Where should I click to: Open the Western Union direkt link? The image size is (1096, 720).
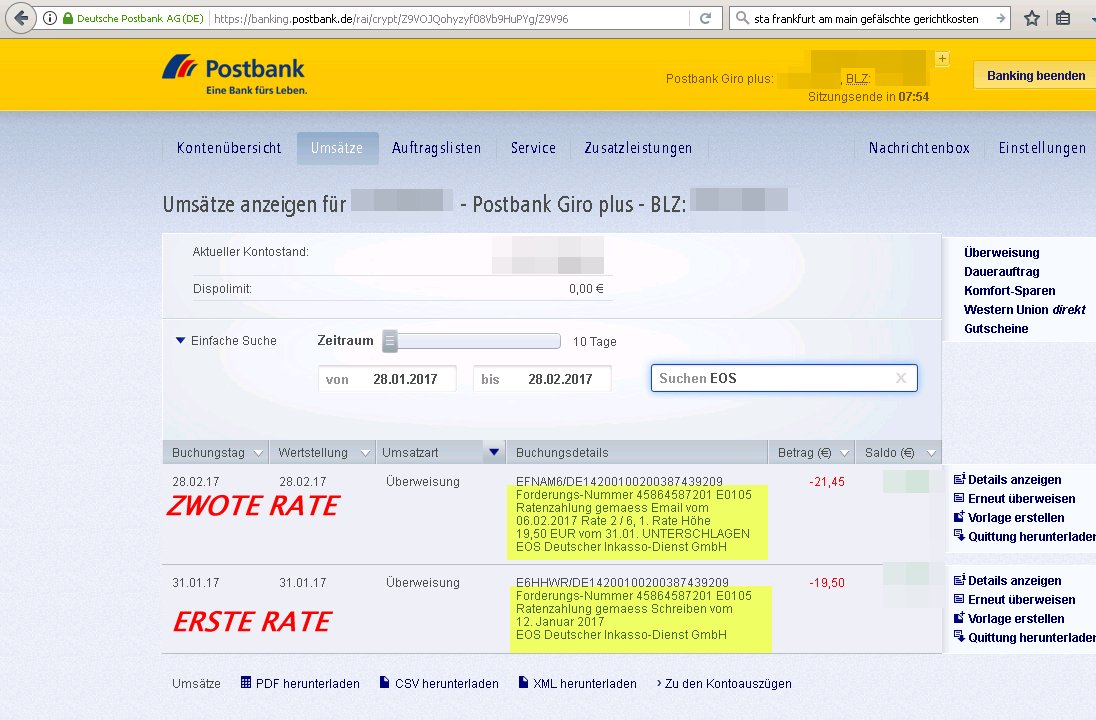point(1025,309)
